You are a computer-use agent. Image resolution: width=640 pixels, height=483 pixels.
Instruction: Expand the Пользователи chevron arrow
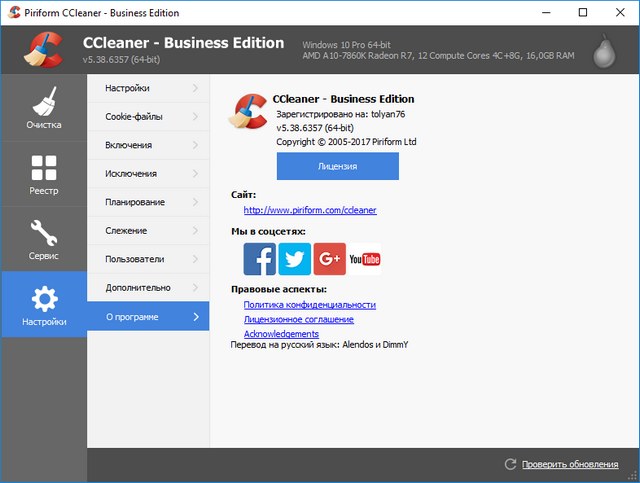[195, 259]
